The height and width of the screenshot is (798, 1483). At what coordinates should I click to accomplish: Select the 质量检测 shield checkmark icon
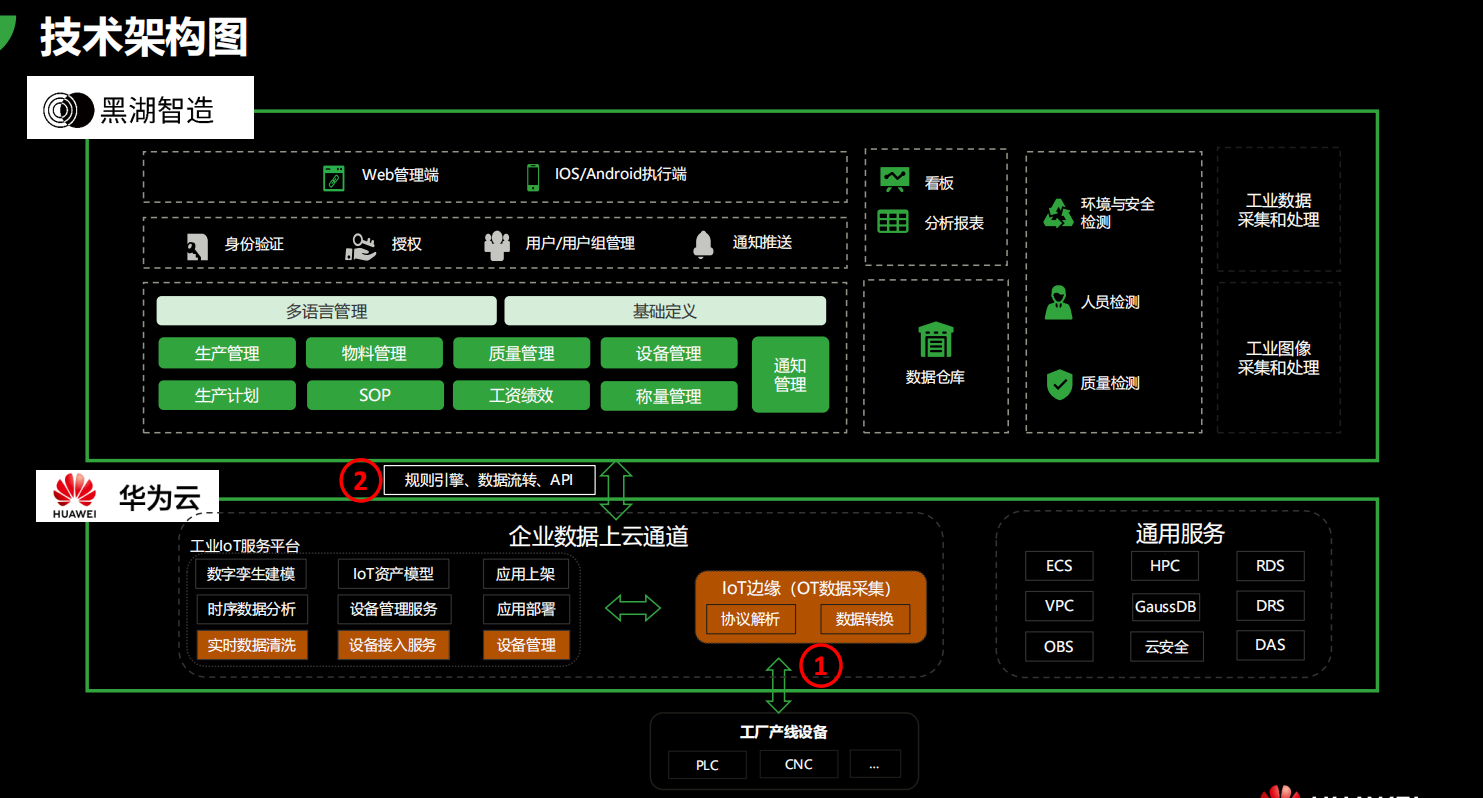coord(1057,382)
